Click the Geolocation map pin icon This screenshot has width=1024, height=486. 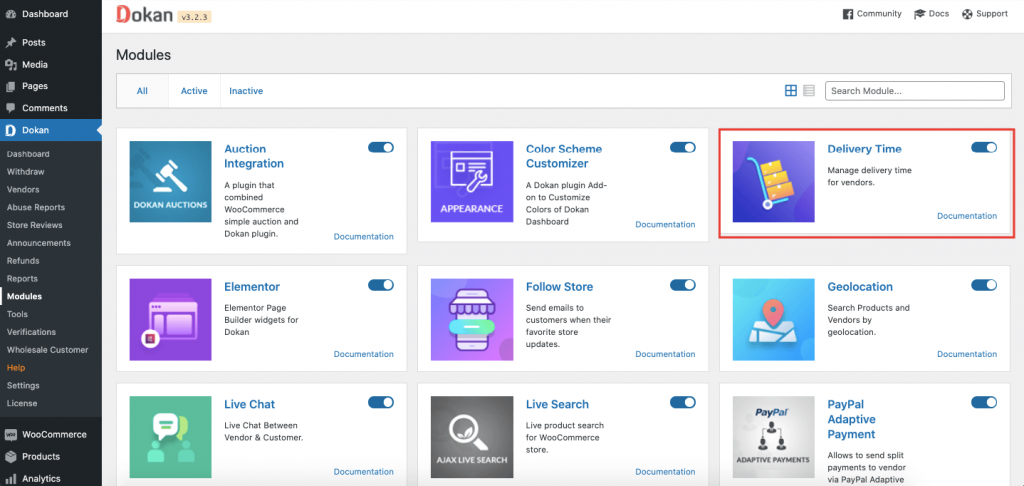click(x=773, y=319)
